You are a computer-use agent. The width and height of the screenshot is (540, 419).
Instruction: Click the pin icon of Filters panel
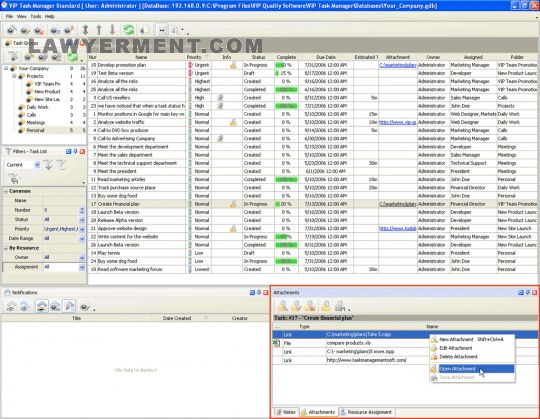click(x=75, y=151)
